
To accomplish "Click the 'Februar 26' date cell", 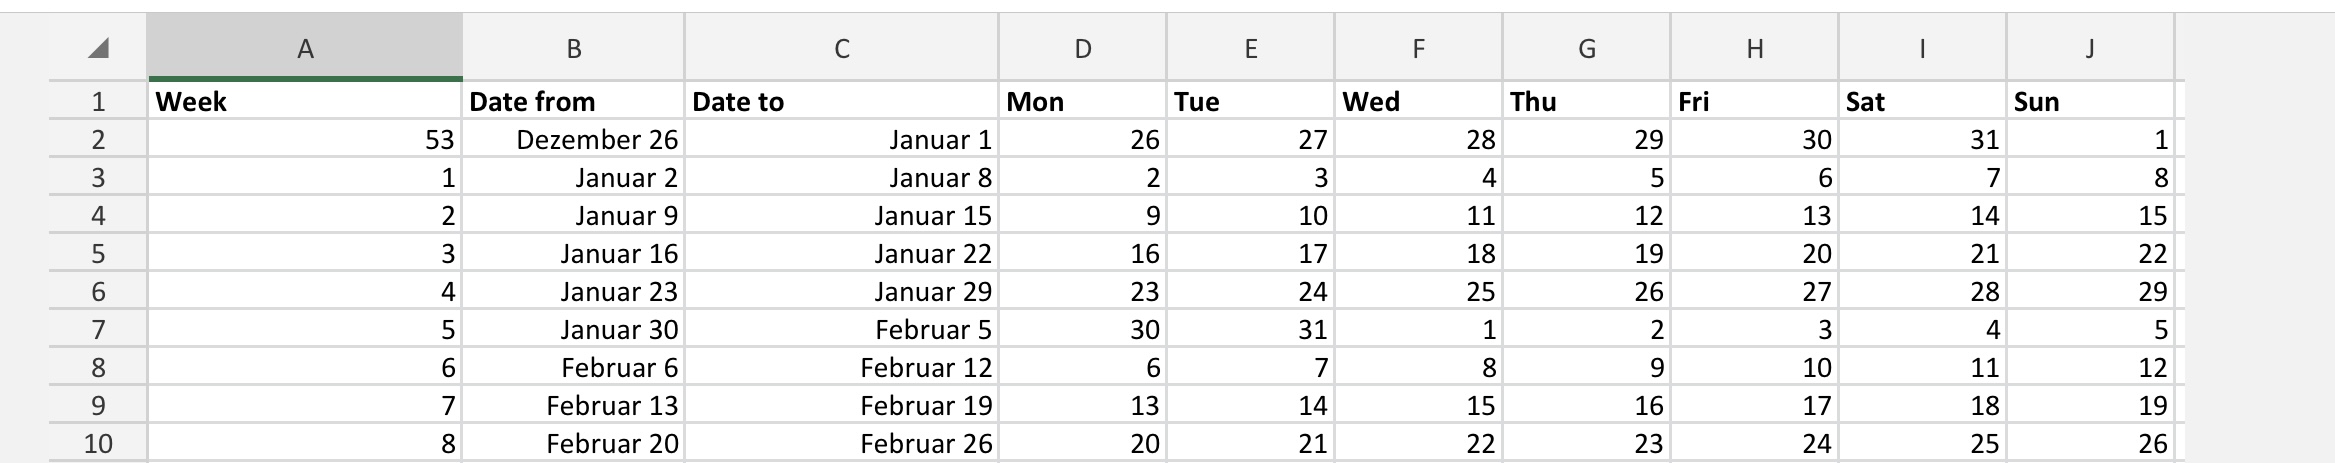I will tap(841, 443).
